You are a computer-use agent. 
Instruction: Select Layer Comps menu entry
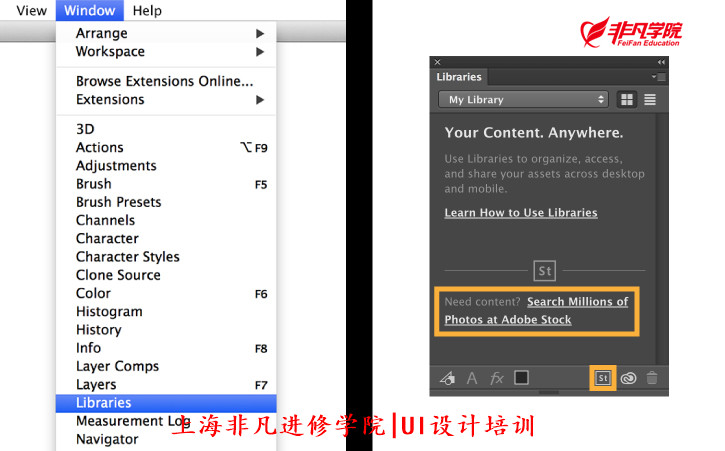(166, 366)
